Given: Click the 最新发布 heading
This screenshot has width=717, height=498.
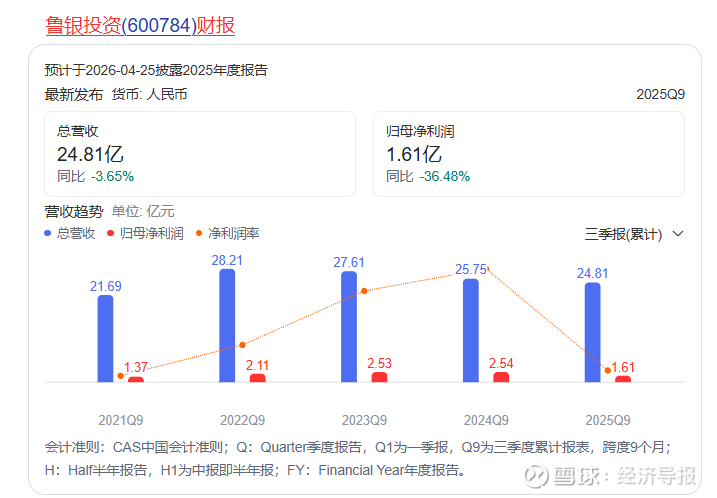Looking at the screenshot, I should [x=74, y=94].
